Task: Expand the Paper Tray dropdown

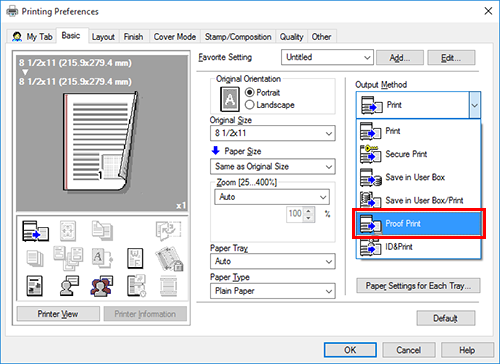Action: pos(273,261)
